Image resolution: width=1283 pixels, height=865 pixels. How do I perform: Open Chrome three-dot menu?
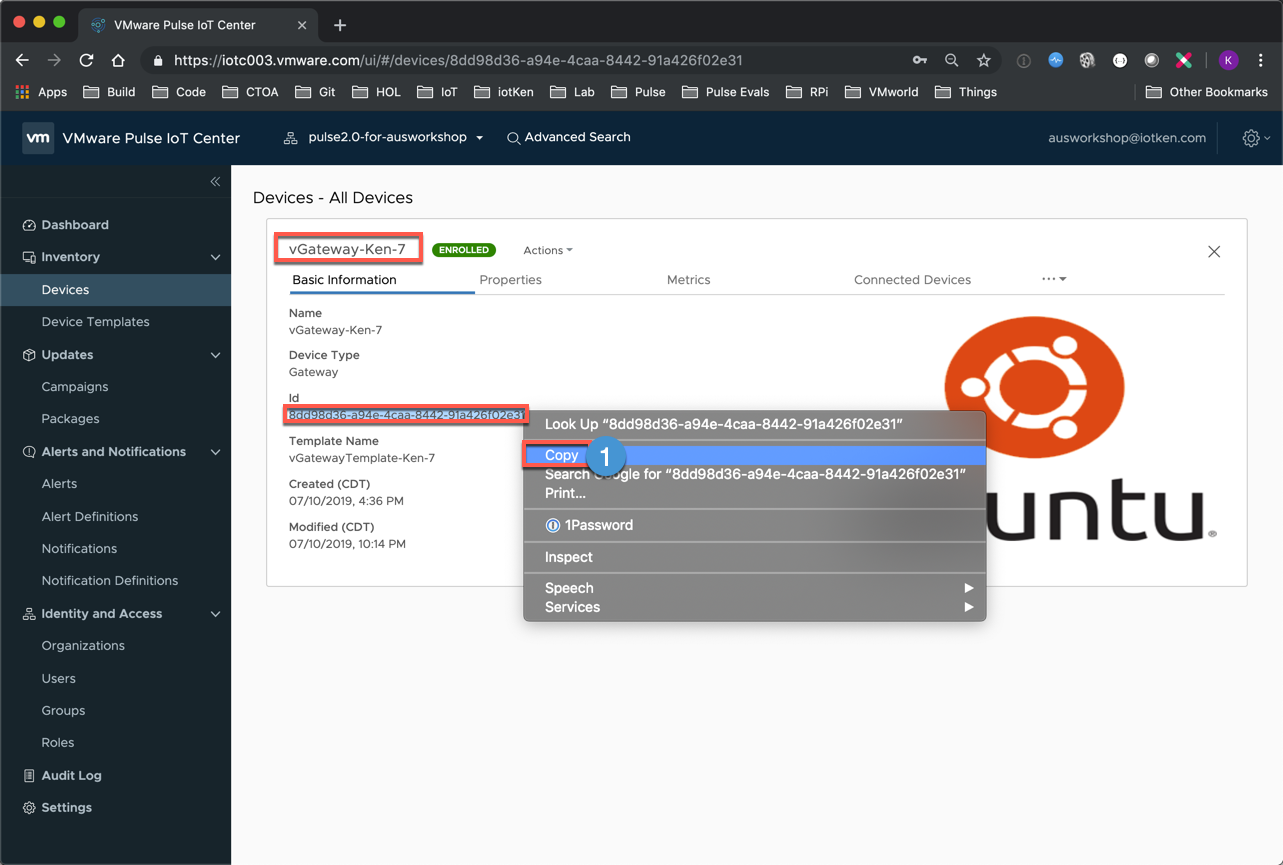[x=1261, y=60]
